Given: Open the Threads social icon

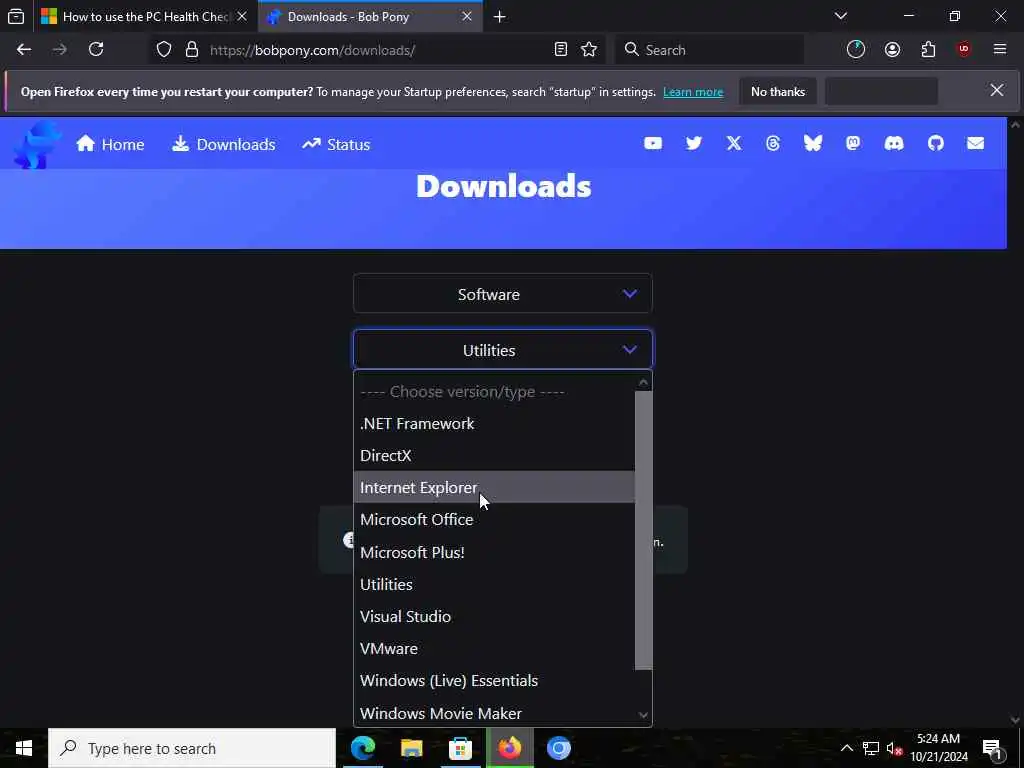Looking at the screenshot, I should pyautogui.click(x=773, y=143).
